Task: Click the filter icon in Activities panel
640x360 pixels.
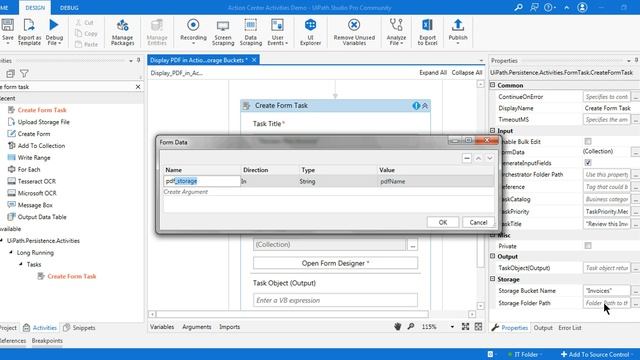Action: (x=24, y=73)
